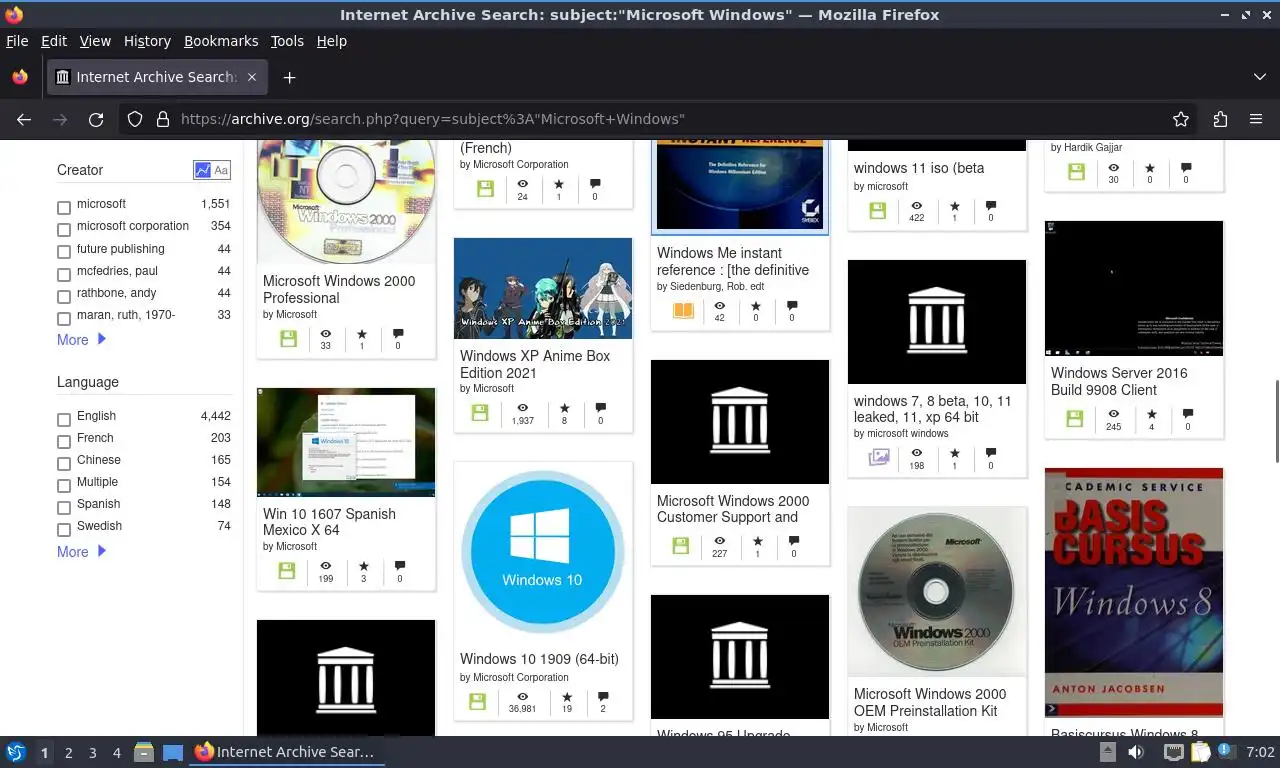The width and height of the screenshot is (1280, 768).
Task: Open the View menu
Action: (95, 41)
